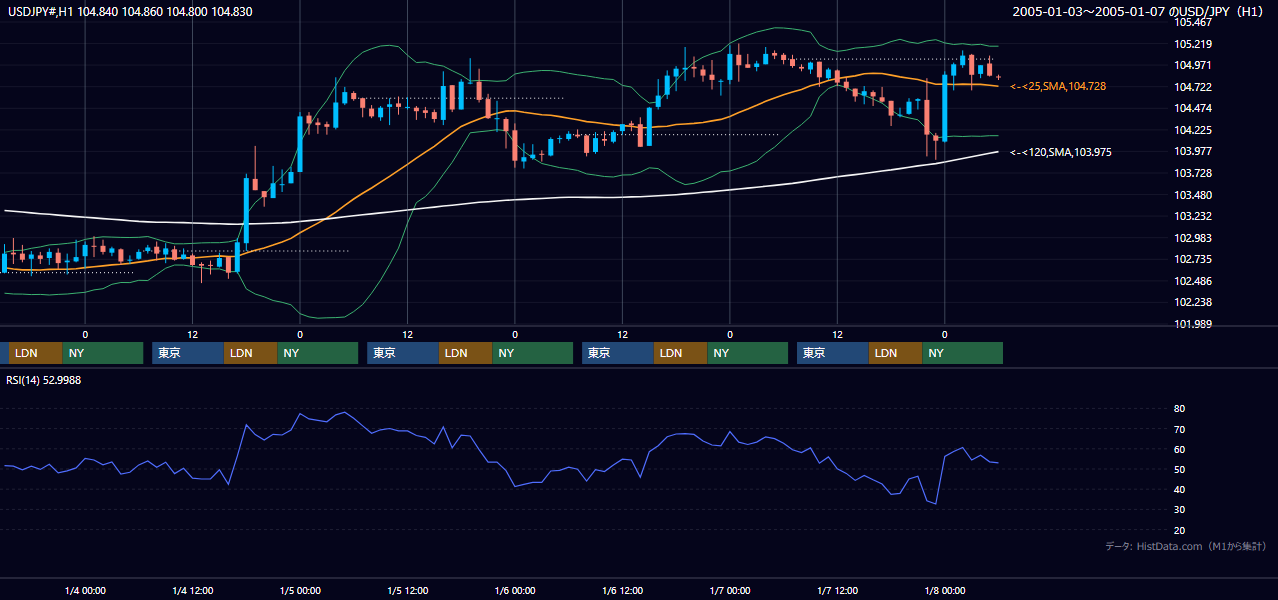This screenshot has height=600, width=1278.
Task: Click price axis label 104.225
Action: [1195, 130]
